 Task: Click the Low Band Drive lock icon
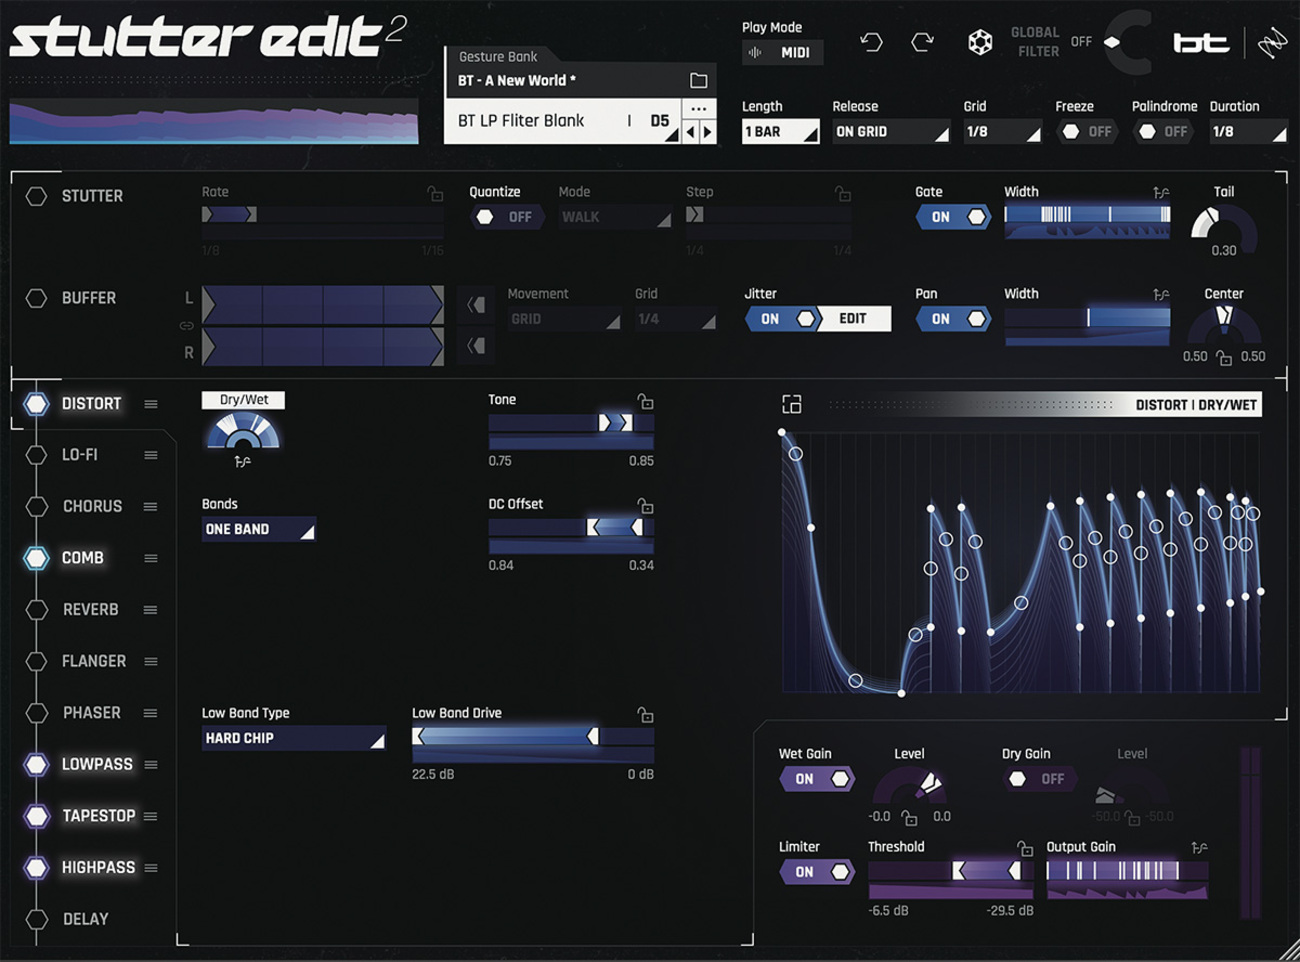(646, 714)
